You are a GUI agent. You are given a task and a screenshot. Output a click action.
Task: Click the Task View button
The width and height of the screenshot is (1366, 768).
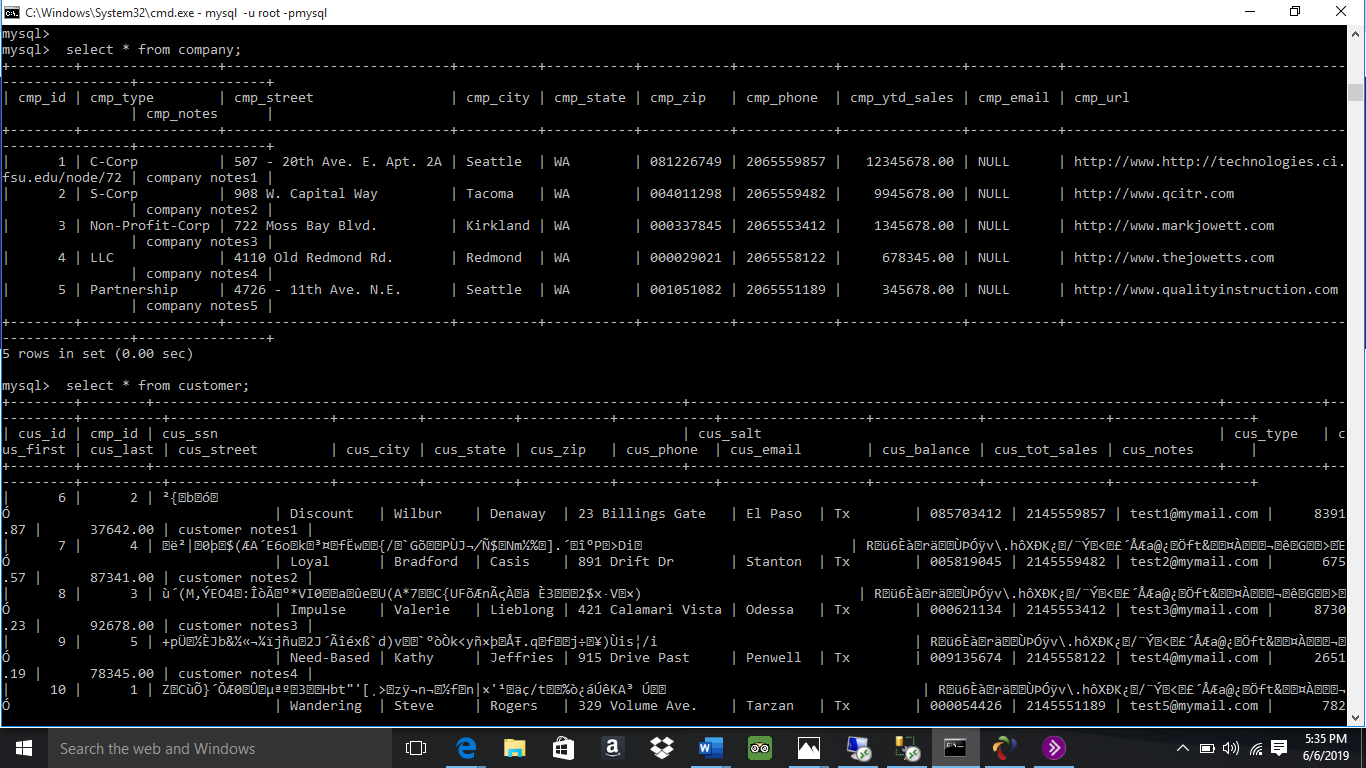pyautogui.click(x=416, y=748)
